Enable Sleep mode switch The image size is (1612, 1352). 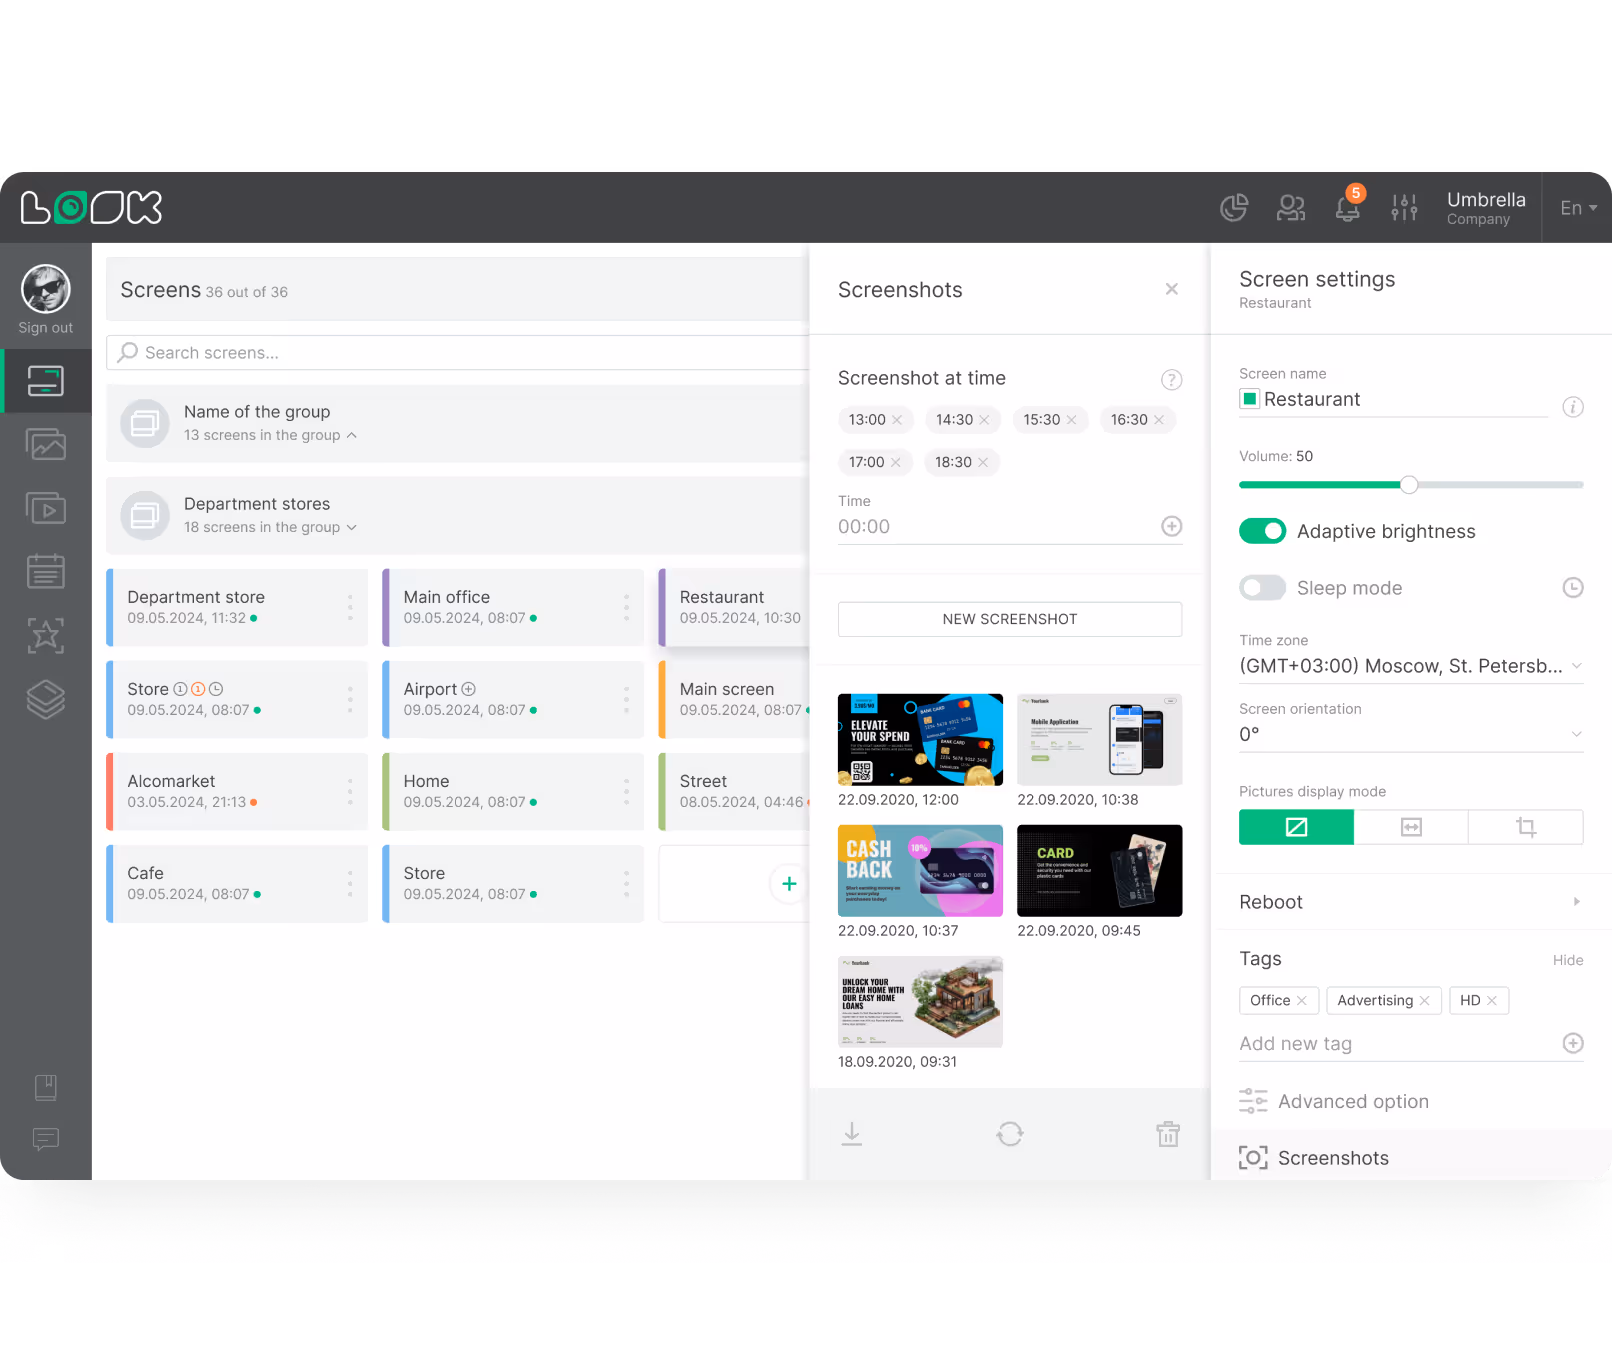(1262, 588)
